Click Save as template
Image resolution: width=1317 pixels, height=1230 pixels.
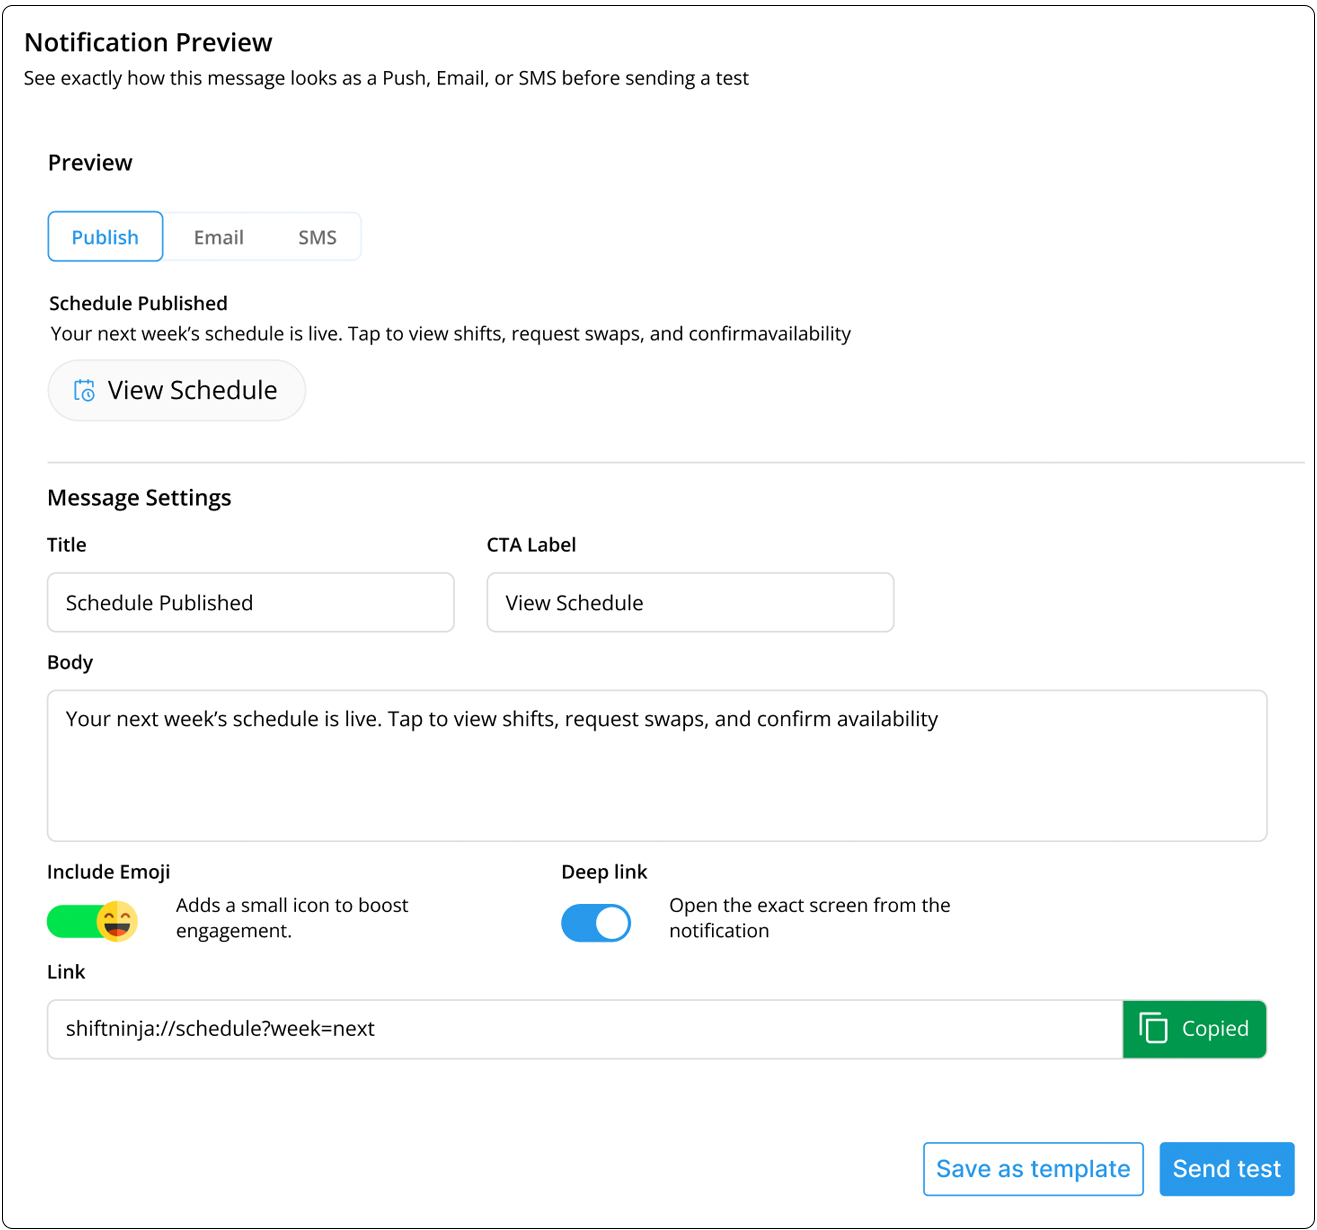pyautogui.click(x=1032, y=1169)
